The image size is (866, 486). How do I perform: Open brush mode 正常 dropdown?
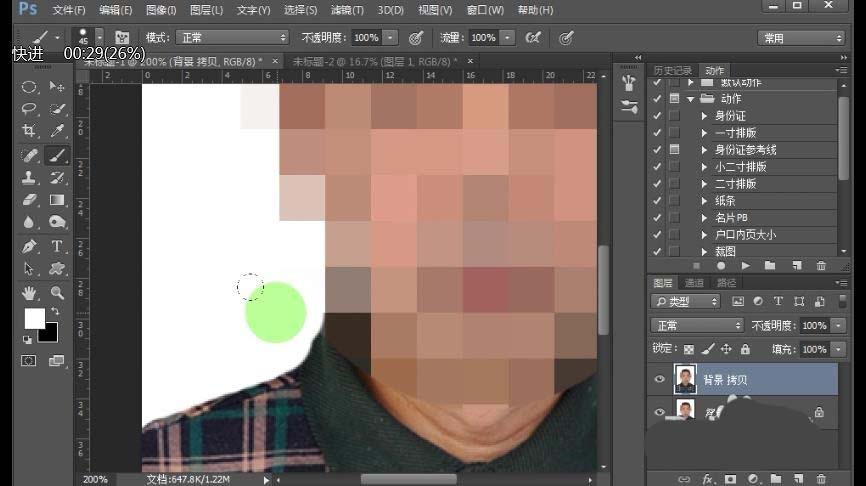point(233,38)
